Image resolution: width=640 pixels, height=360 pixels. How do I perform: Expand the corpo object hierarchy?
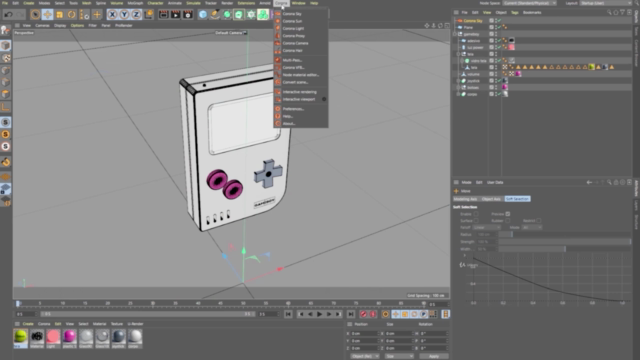click(458, 94)
